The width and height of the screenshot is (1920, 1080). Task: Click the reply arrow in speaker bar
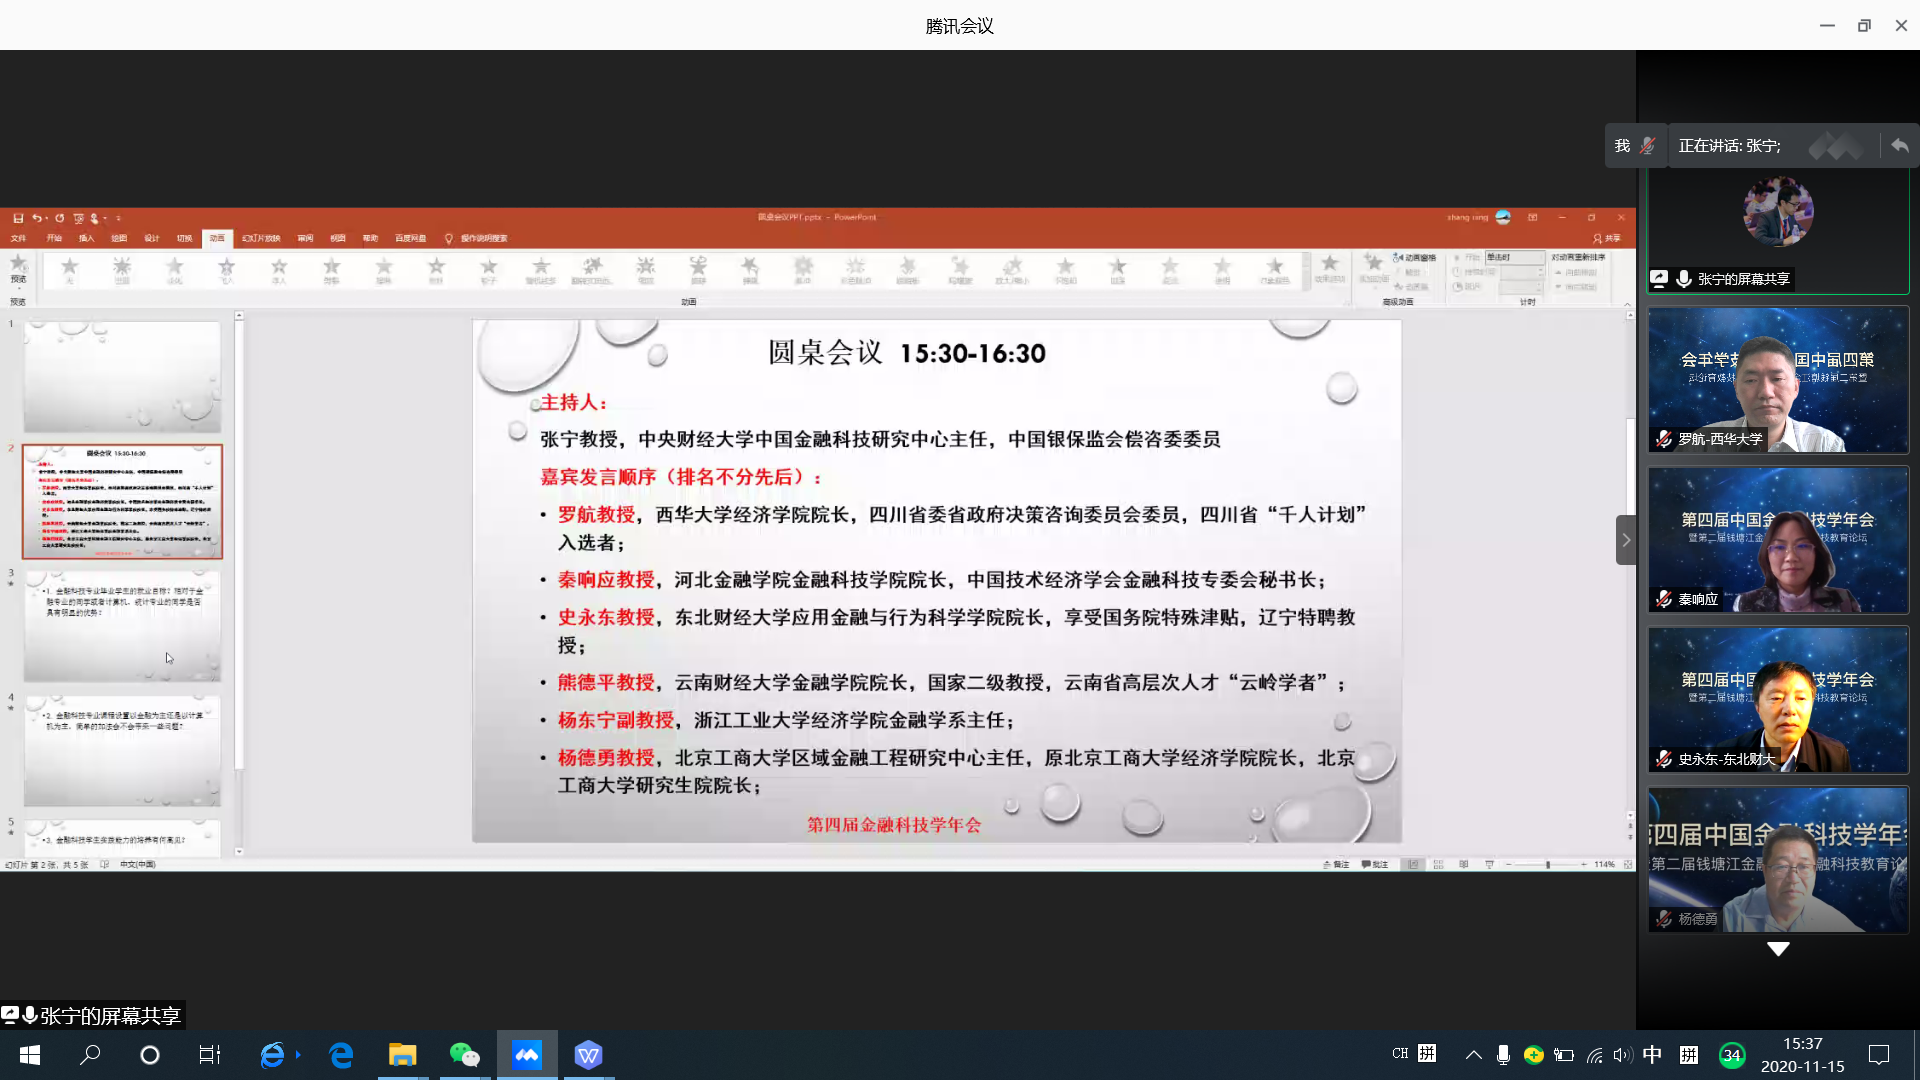[x=1899, y=146]
